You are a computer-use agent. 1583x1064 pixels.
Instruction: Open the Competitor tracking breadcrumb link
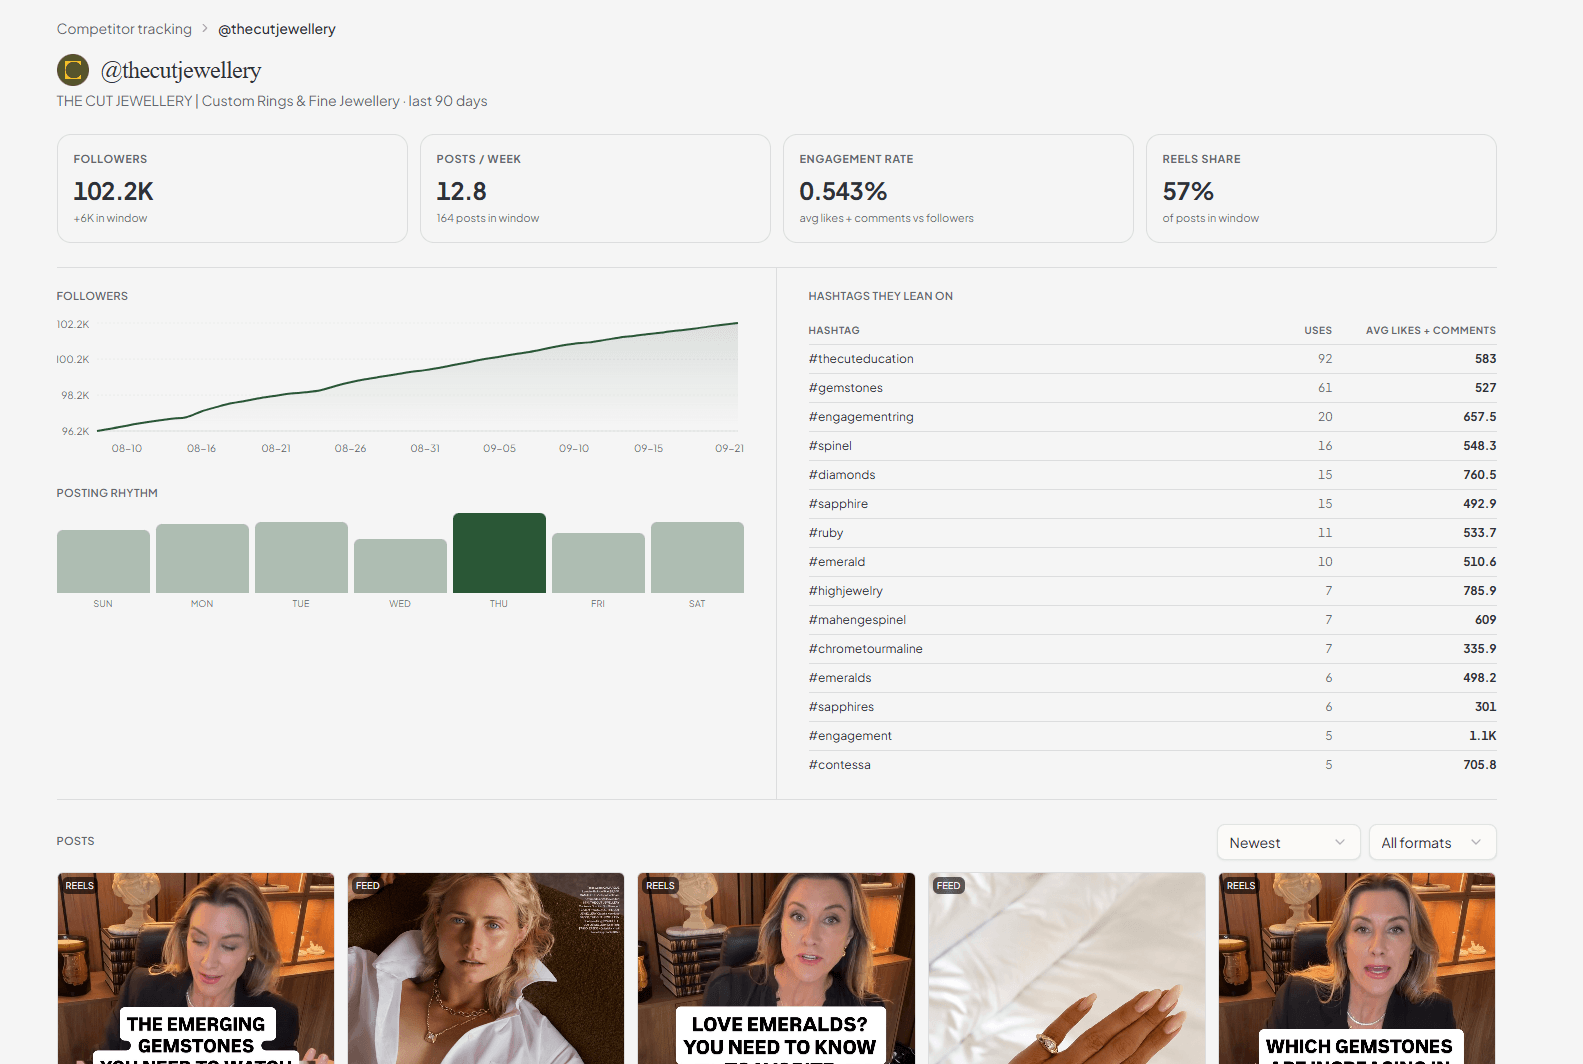(x=124, y=29)
